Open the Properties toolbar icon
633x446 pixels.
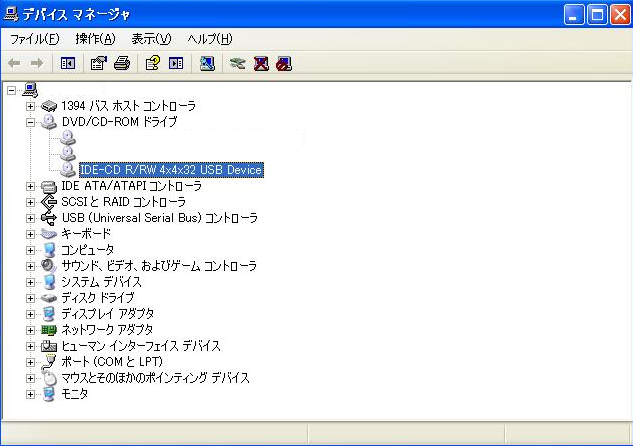(x=99, y=63)
